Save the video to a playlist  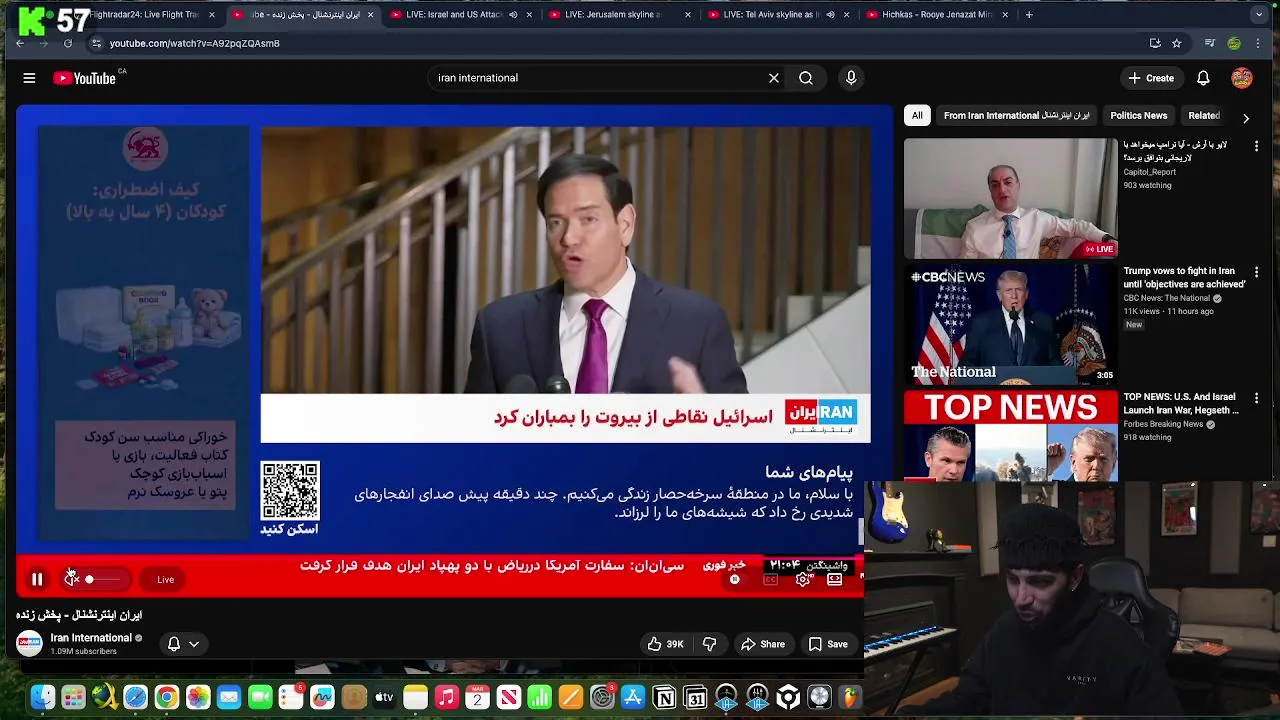click(828, 644)
